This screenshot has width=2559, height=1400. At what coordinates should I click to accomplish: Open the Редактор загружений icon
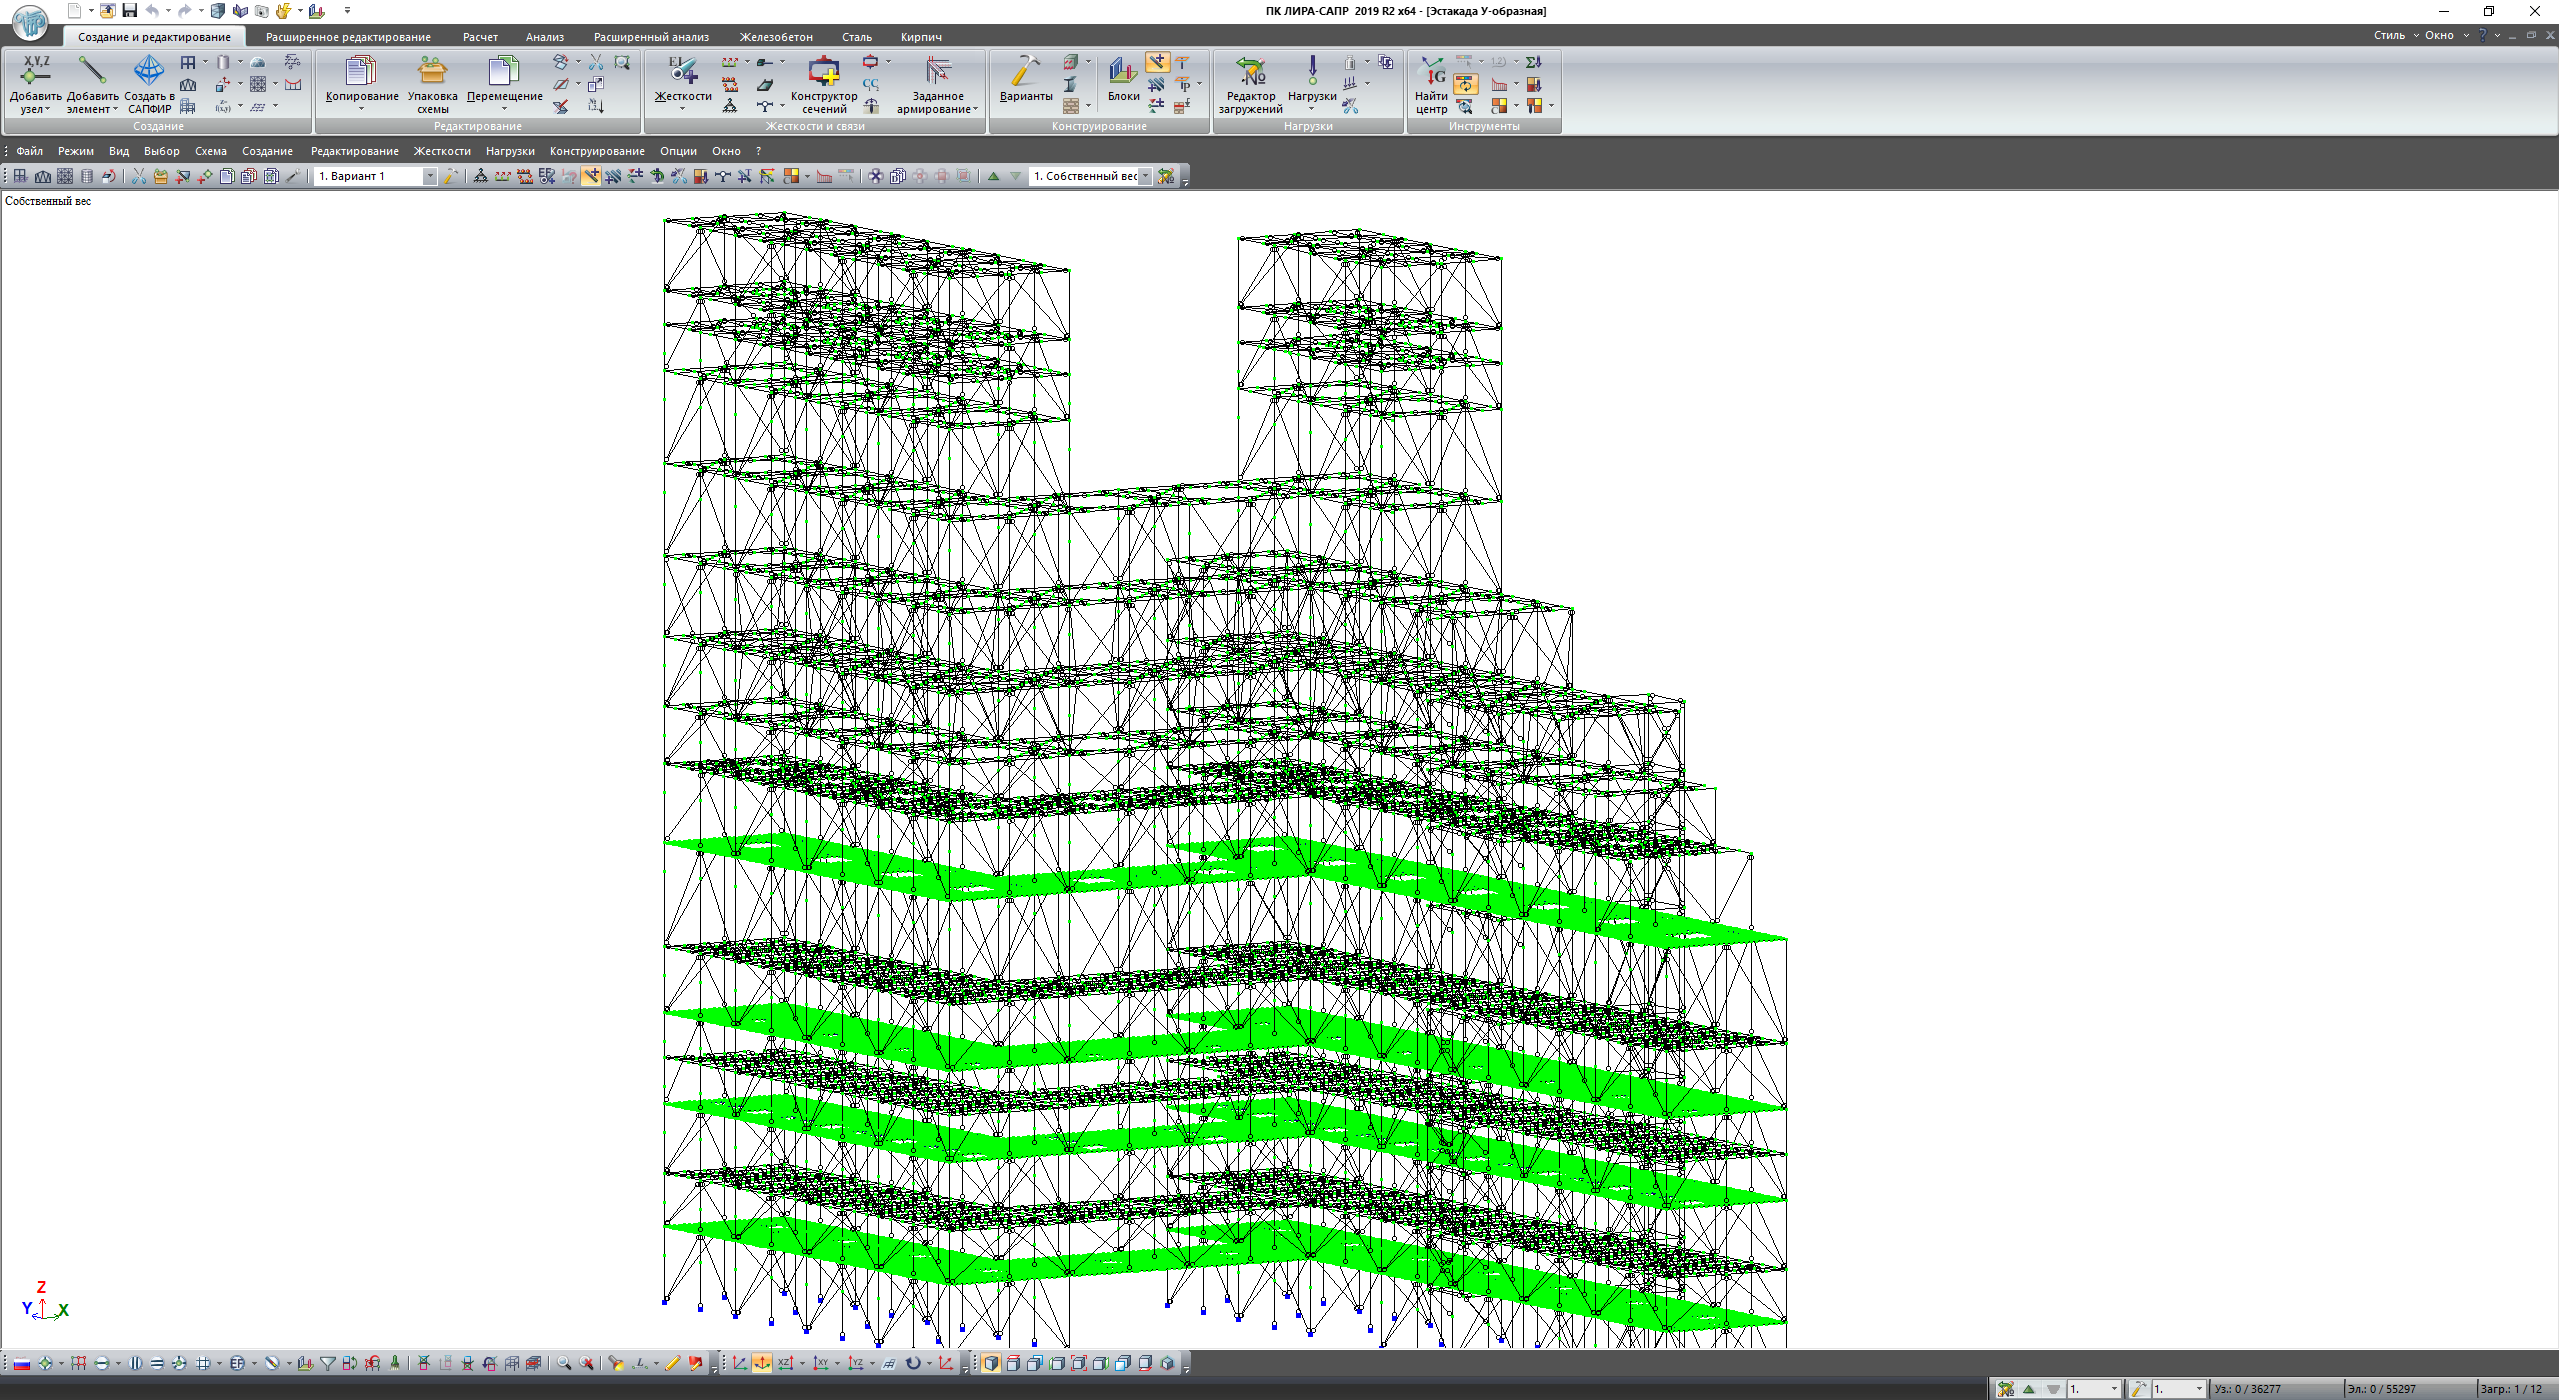click(x=1250, y=71)
